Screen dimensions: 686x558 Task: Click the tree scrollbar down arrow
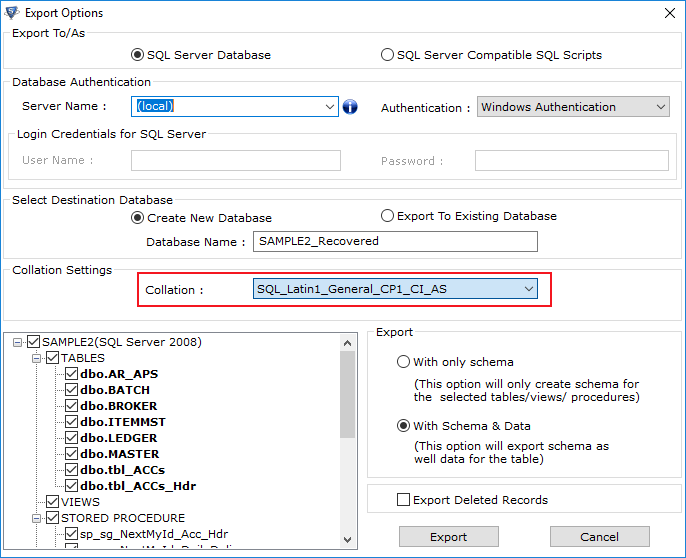pos(348,540)
